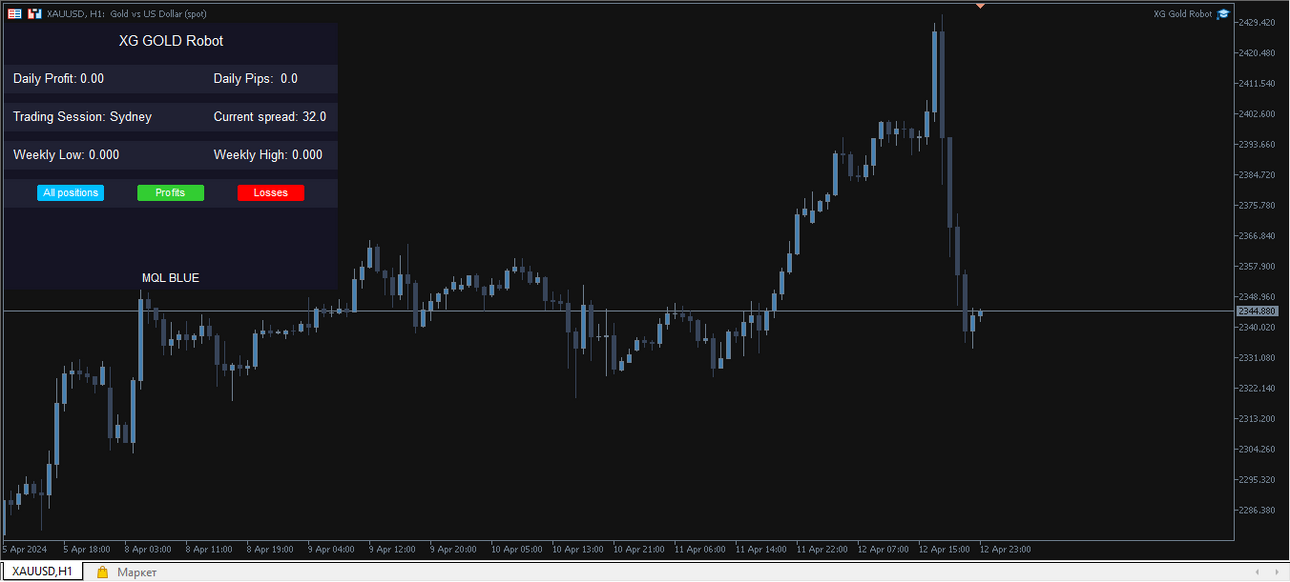Click the XG Gold Robot label top-right
The width and height of the screenshot is (1290, 582).
pyautogui.click(x=1182, y=14)
